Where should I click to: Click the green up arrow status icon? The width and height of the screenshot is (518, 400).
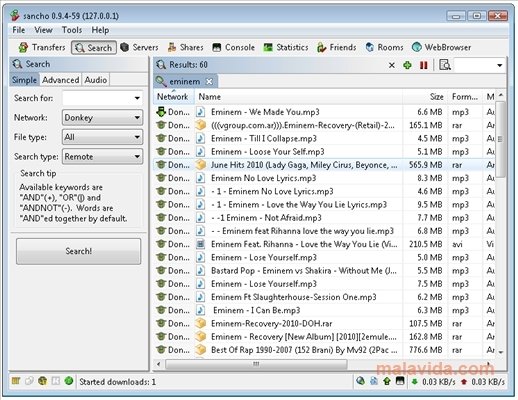click(387, 381)
